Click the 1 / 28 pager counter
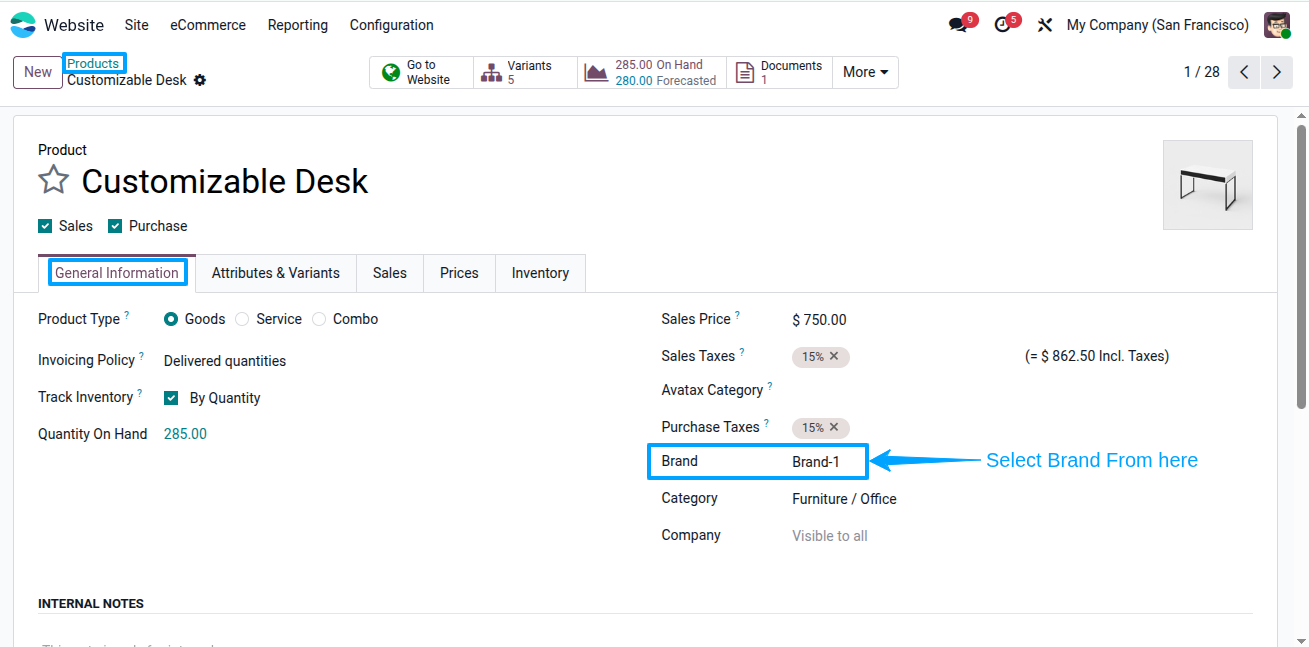Viewport: 1309px width, 647px height. tap(1202, 72)
